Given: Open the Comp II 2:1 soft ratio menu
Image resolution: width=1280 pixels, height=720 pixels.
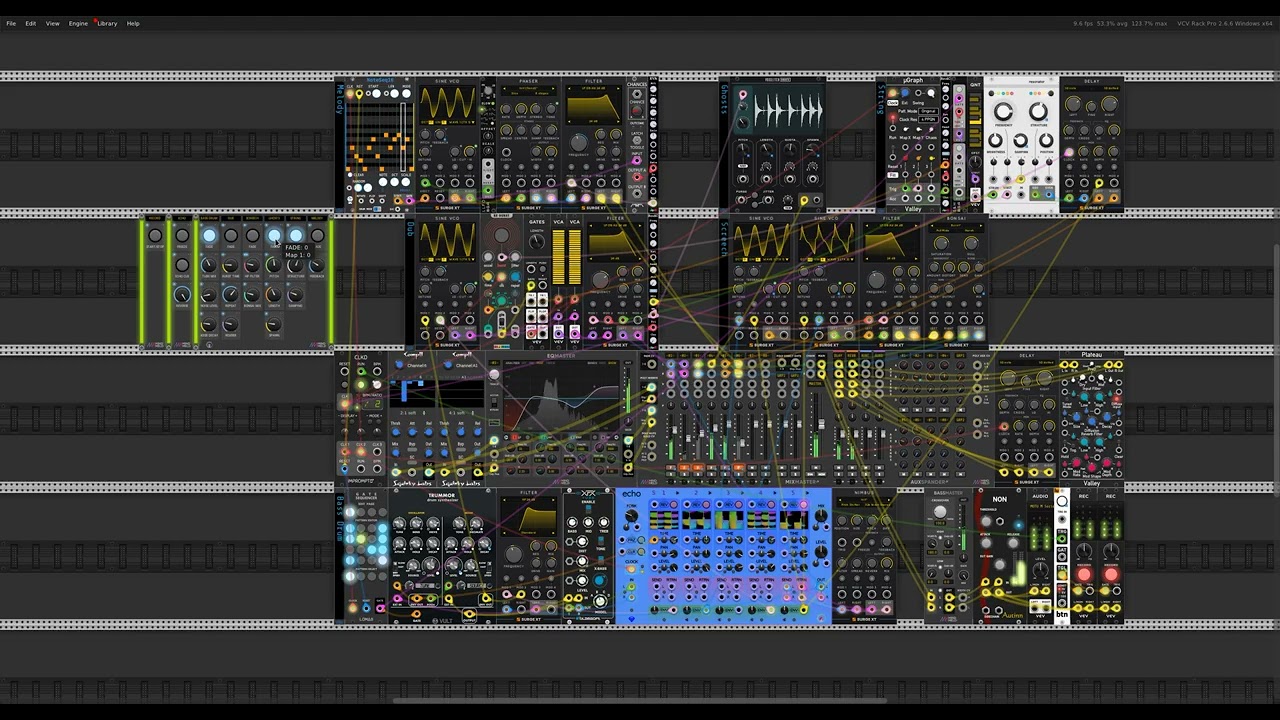Looking at the screenshot, I should (x=411, y=413).
